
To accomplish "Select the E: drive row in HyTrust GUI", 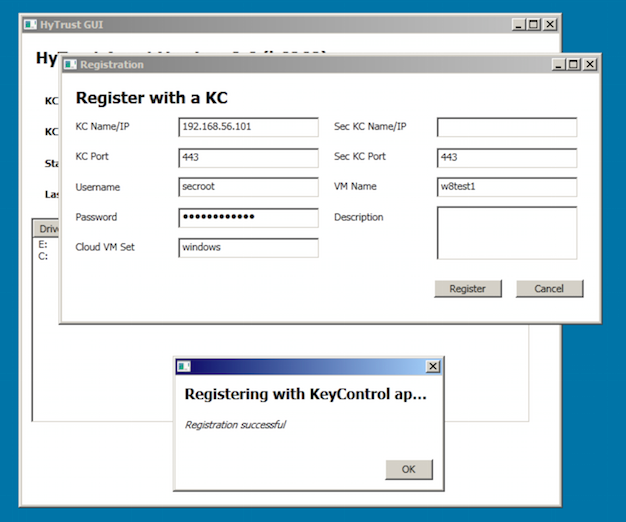I will 43,244.
